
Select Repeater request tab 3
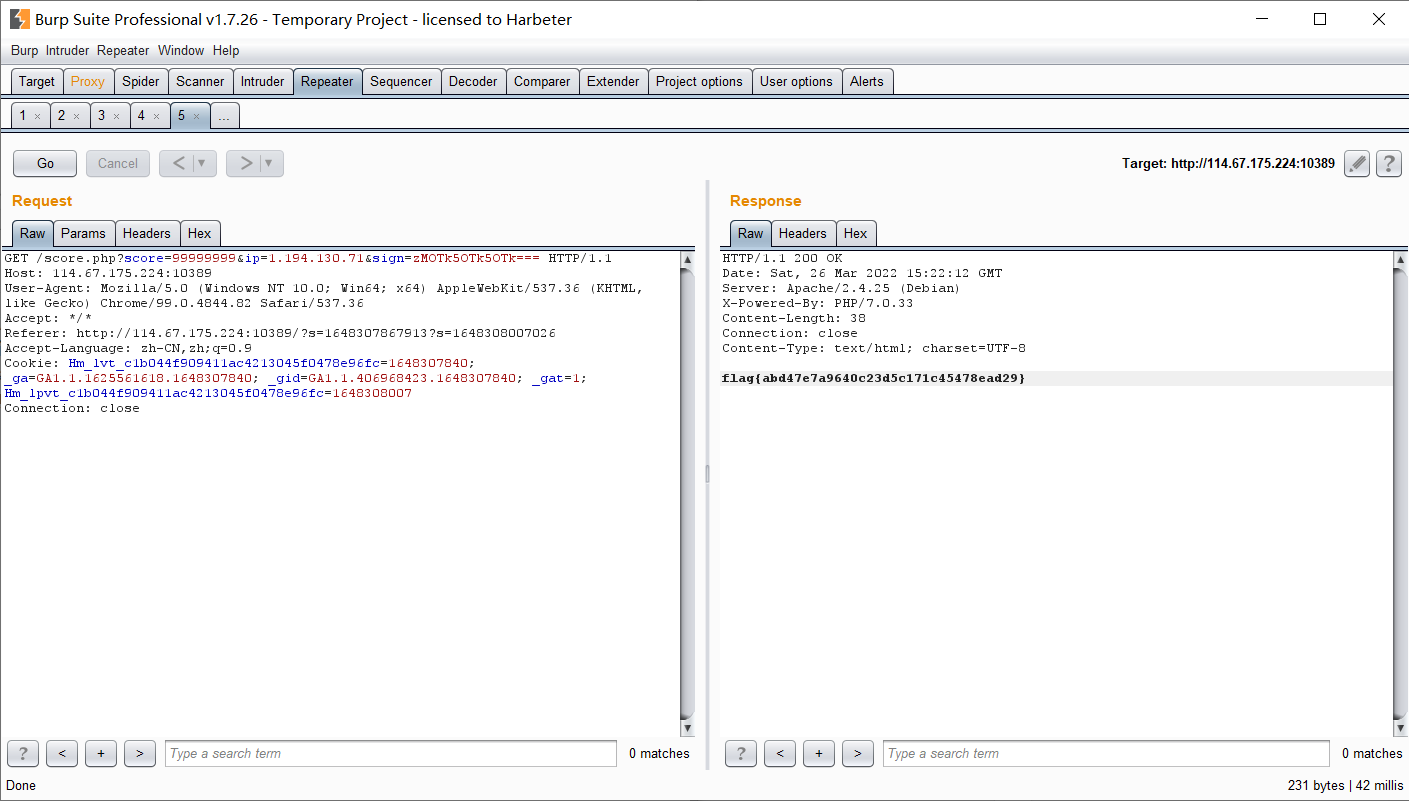pyautogui.click(x=101, y=116)
